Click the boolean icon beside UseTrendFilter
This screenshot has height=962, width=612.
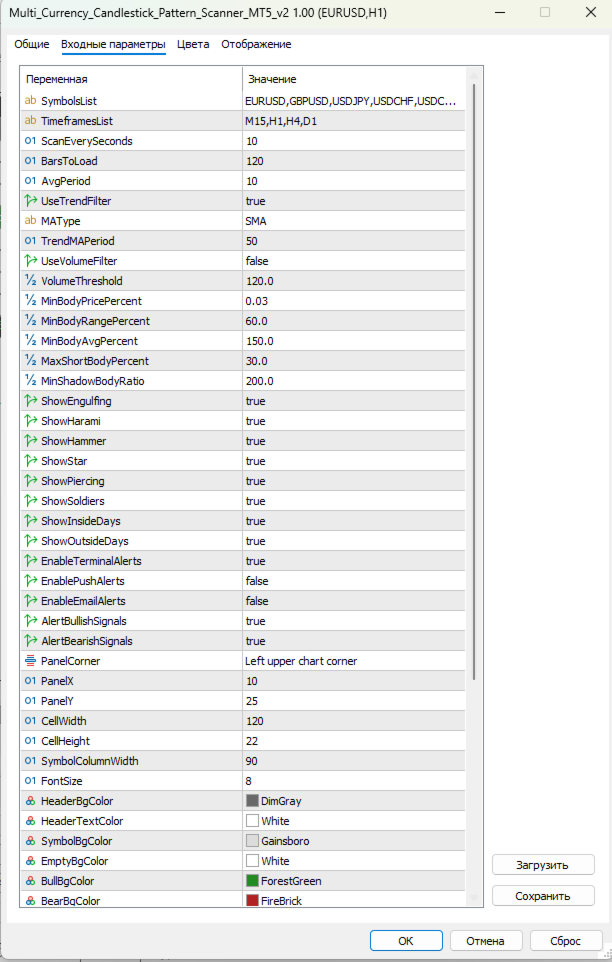click(30, 201)
